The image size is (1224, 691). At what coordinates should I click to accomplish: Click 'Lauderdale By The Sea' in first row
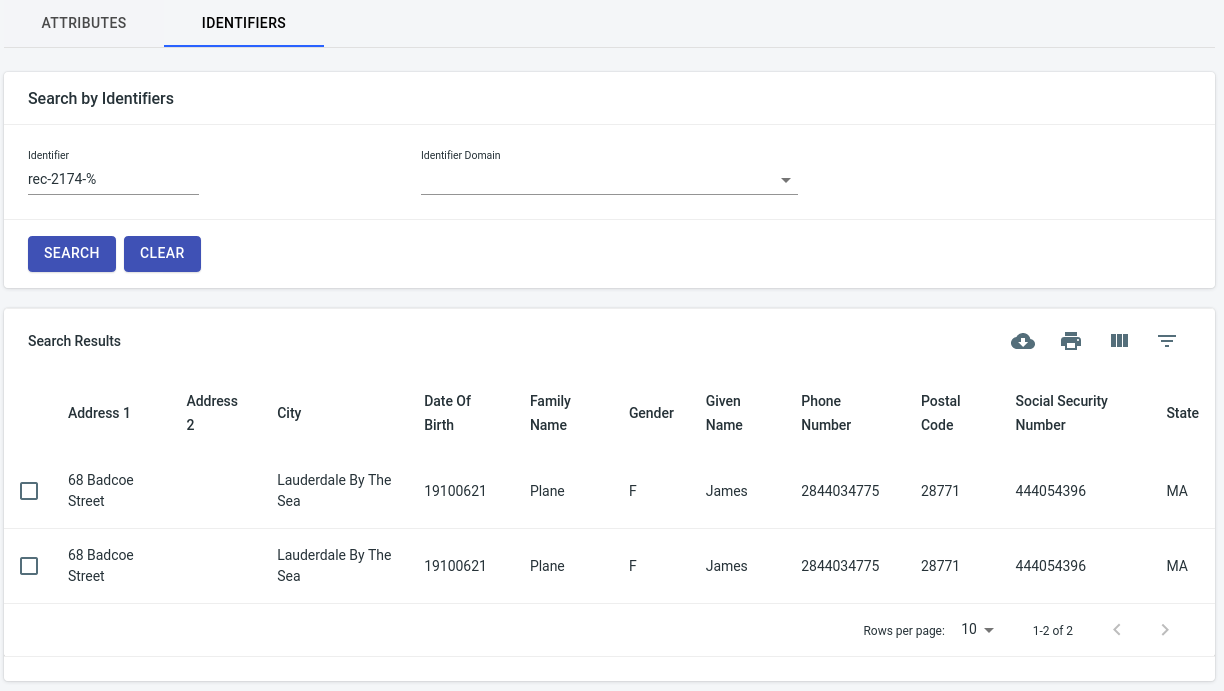coord(334,491)
